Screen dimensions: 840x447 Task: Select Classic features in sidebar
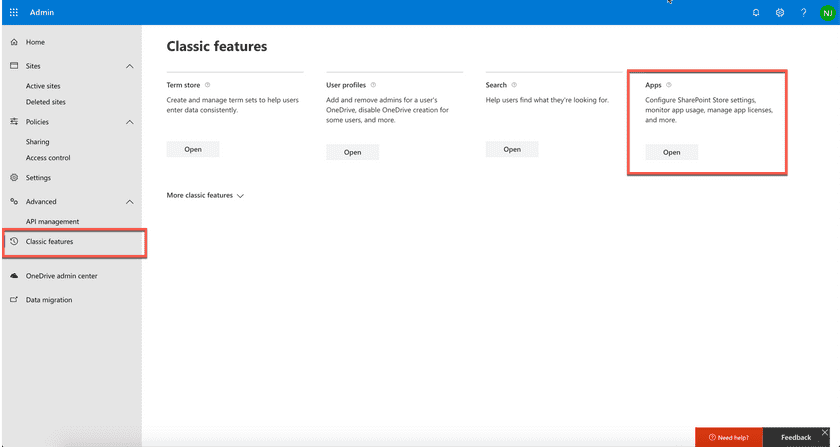[x=49, y=242]
